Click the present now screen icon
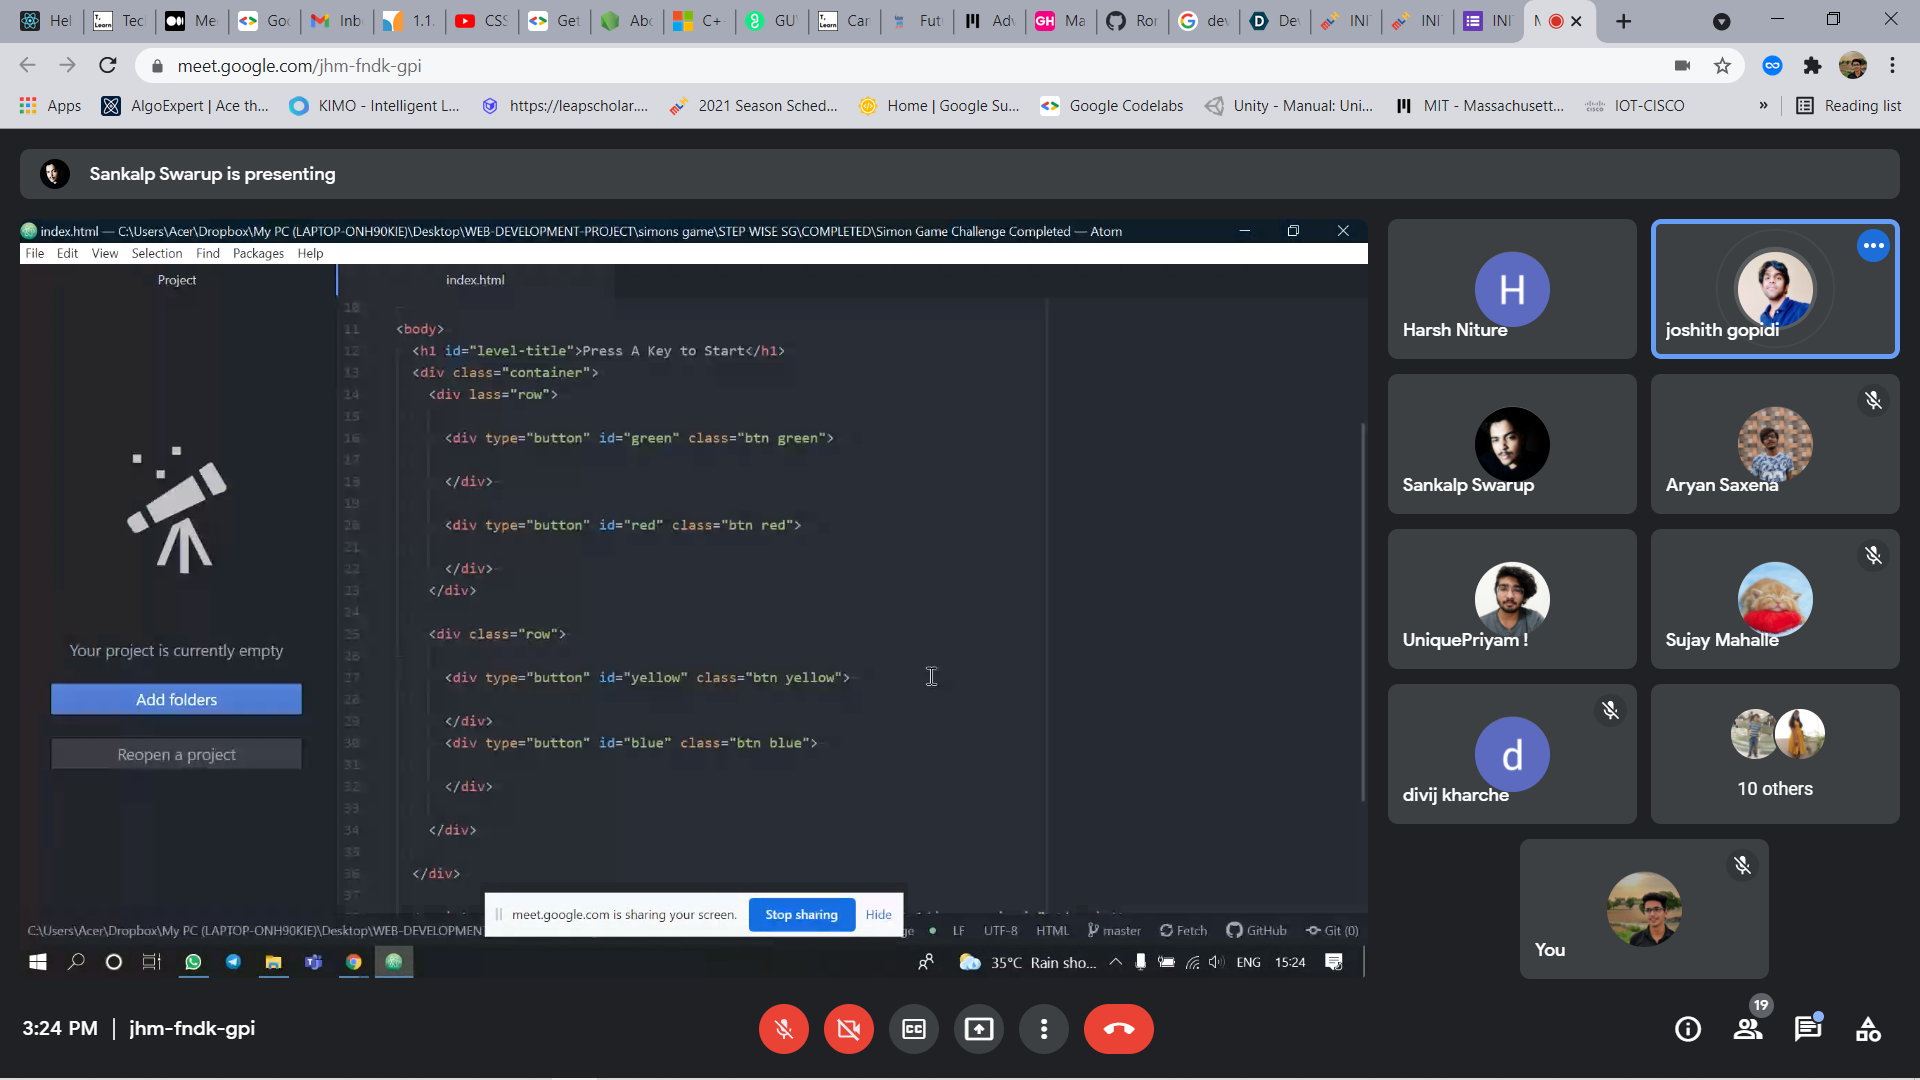The height and width of the screenshot is (1080, 1920). point(978,1029)
